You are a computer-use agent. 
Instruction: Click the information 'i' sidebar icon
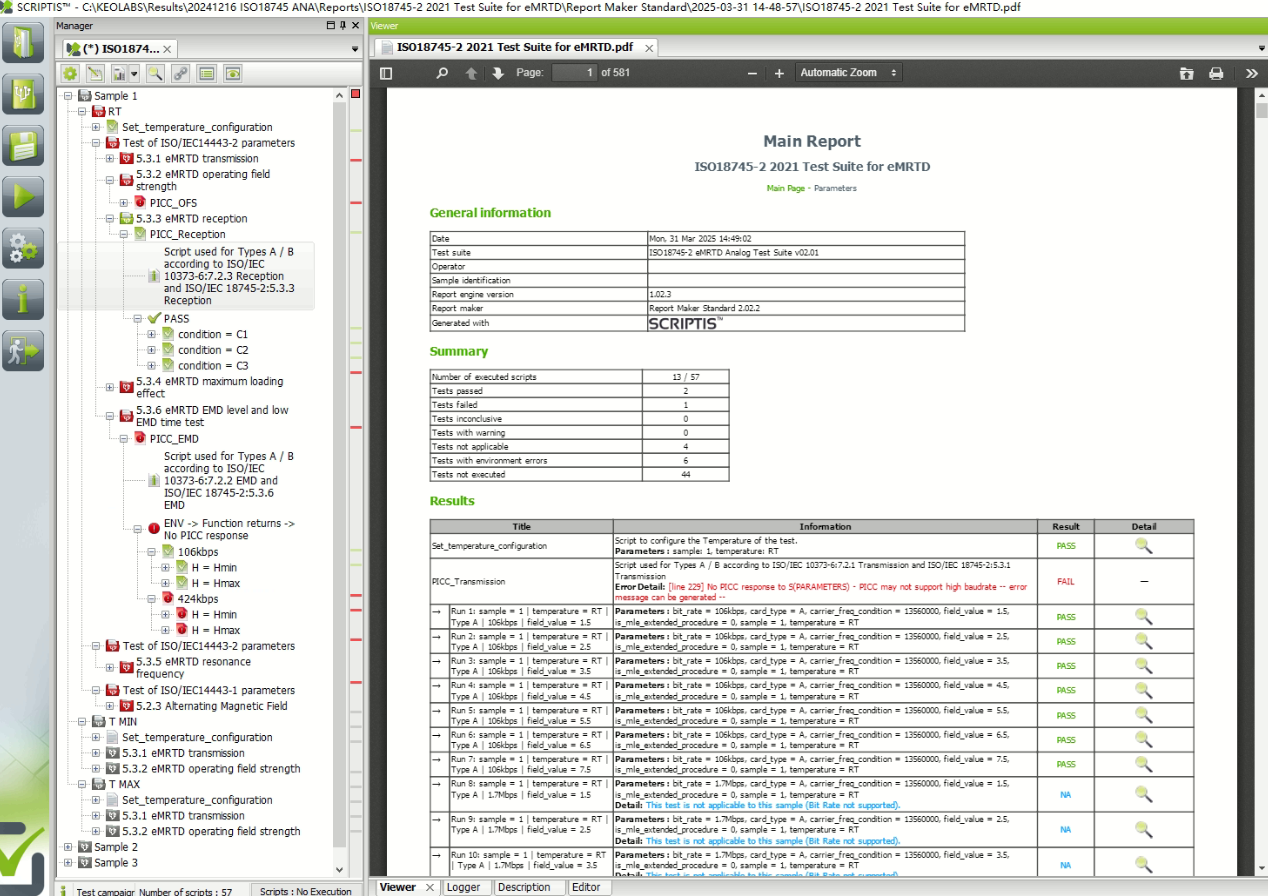point(23,299)
